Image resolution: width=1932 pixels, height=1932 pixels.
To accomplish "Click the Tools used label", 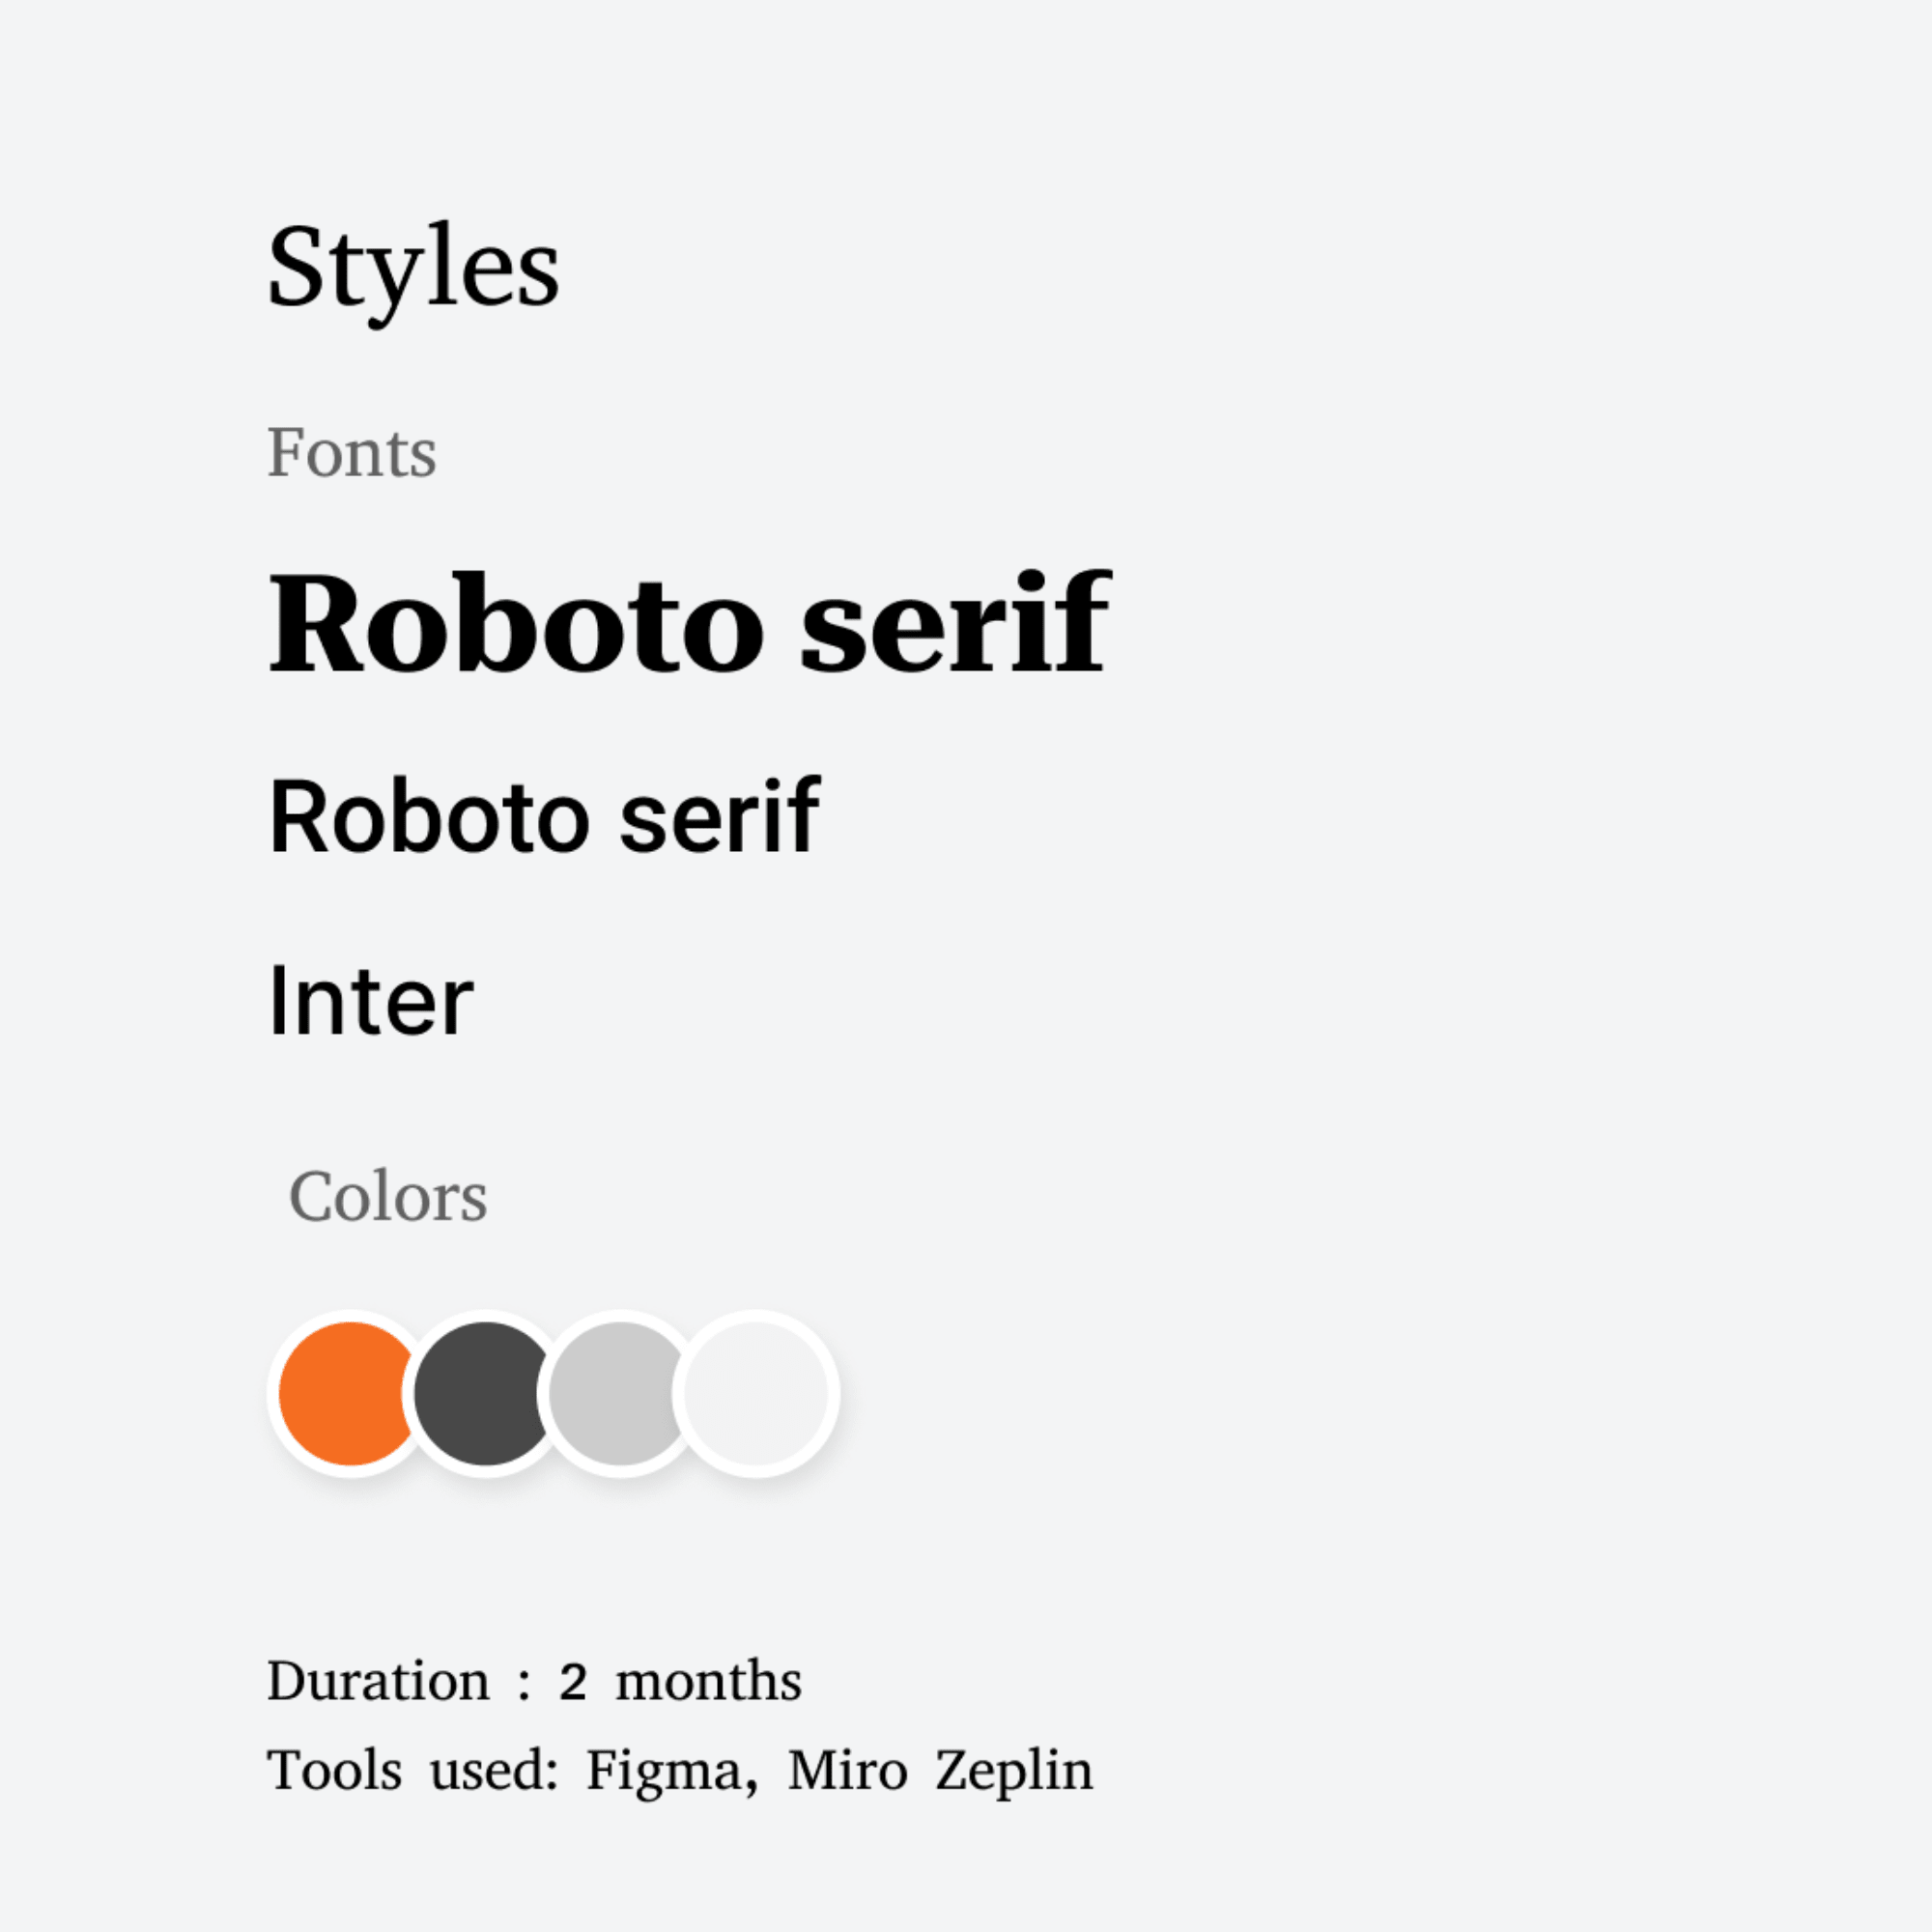I will pyautogui.click(x=412, y=1770).
